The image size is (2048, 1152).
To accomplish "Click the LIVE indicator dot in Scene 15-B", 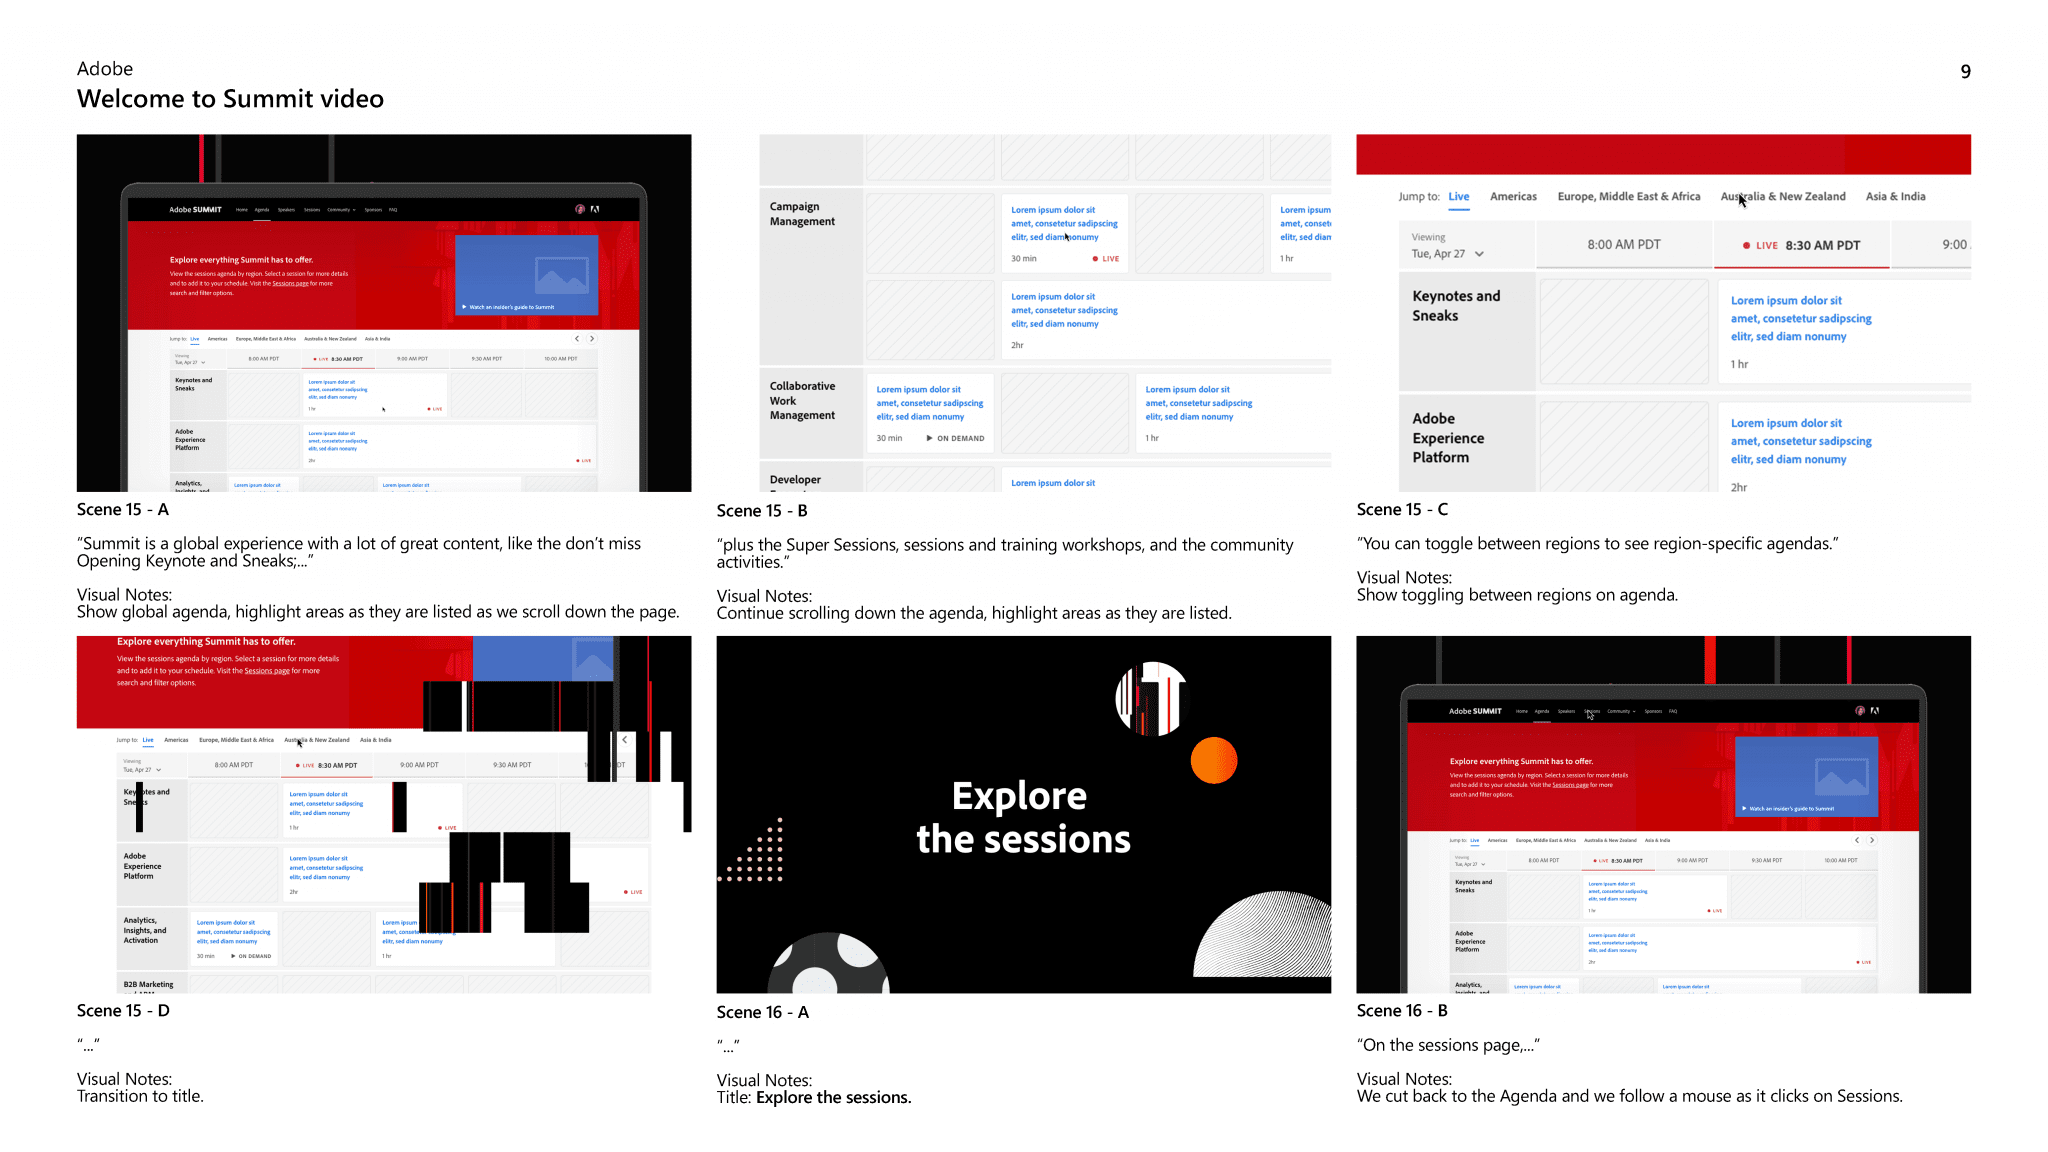I will pos(1095,259).
